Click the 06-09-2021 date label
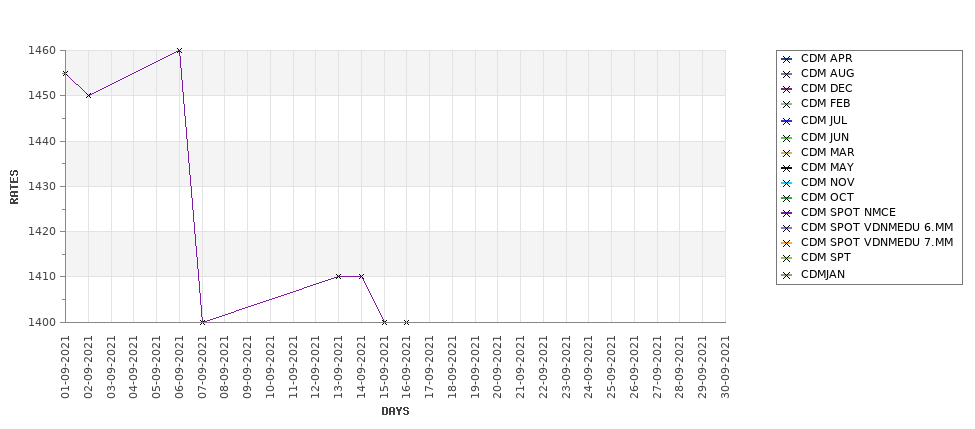The image size is (975, 429). [179, 367]
